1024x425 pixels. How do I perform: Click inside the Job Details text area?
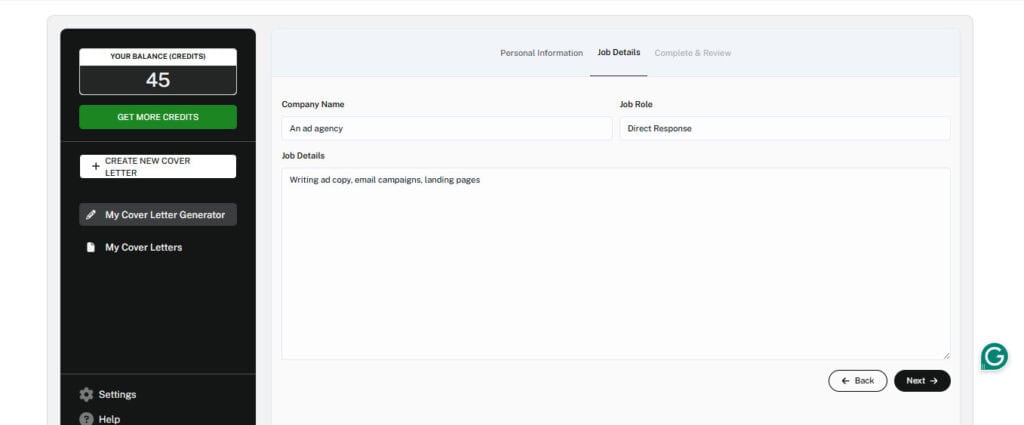click(616, 264)
